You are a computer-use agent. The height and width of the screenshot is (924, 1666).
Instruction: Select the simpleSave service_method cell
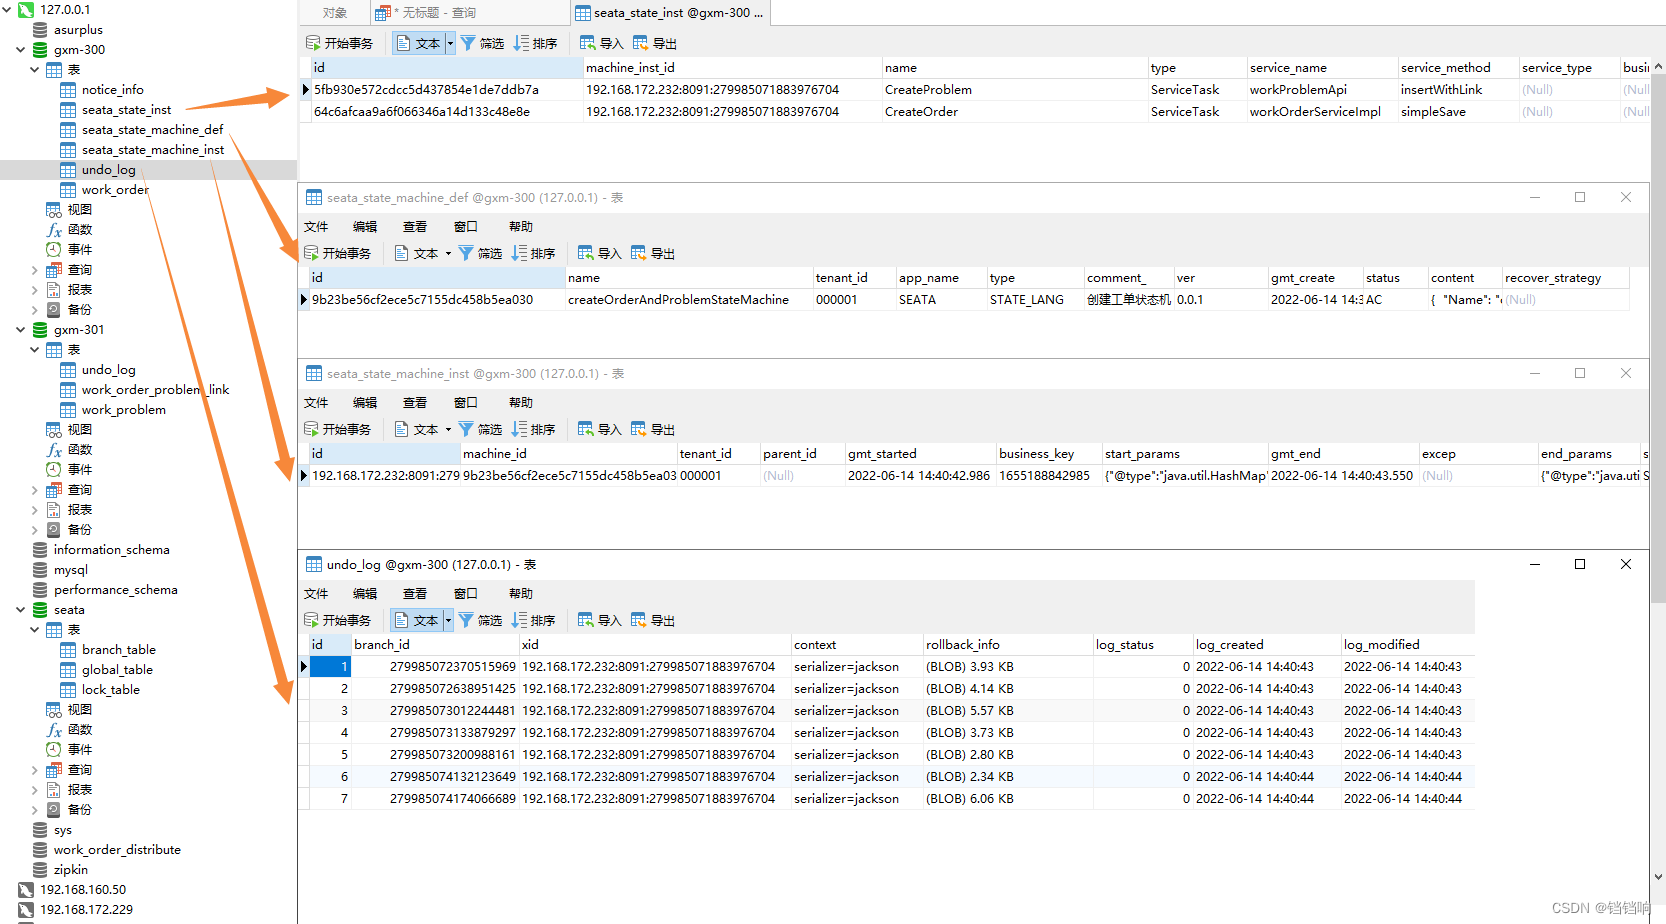[x=1457, y=112]
